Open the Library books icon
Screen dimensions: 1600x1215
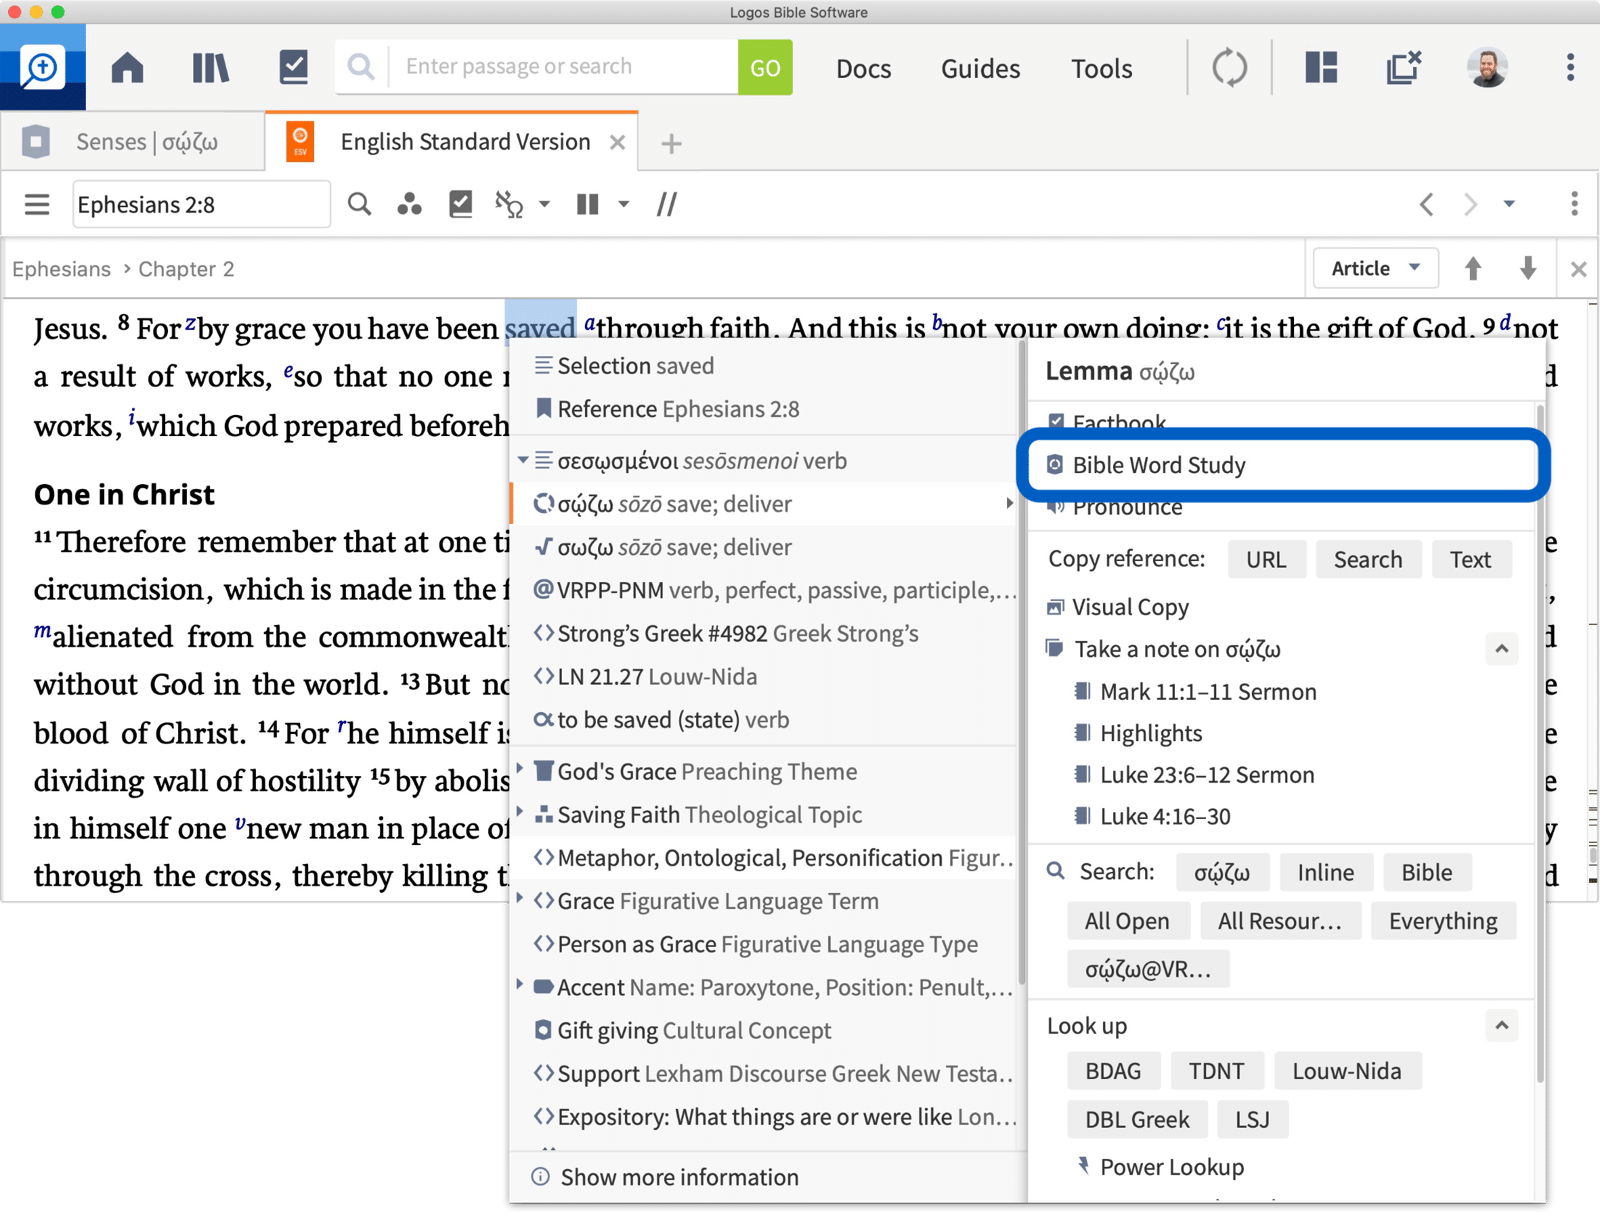click(x=210, y=68)
